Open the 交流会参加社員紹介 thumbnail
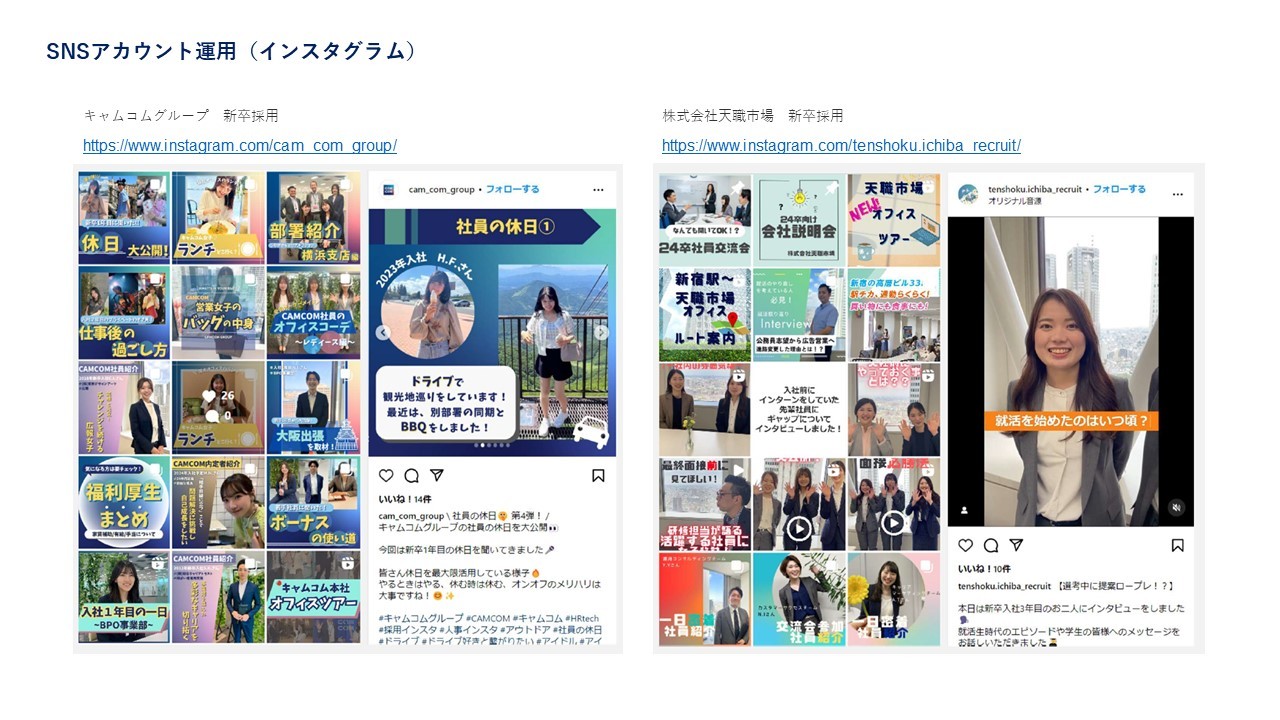The height and width of the screenshot is (720, 1280). coord(799,598)
